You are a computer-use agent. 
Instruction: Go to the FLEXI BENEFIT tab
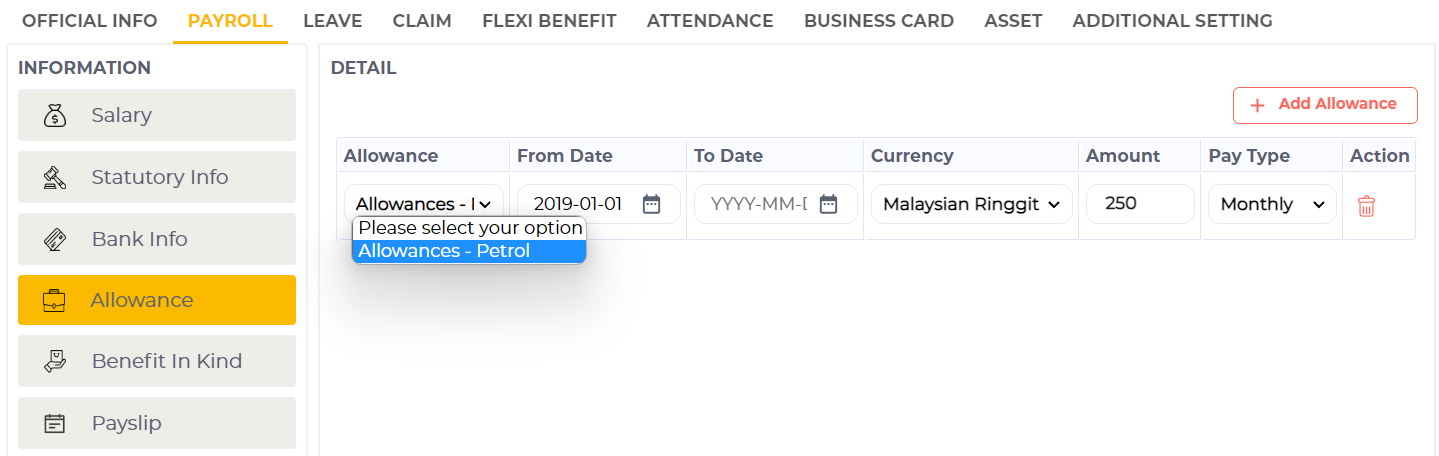pos(549,21)
